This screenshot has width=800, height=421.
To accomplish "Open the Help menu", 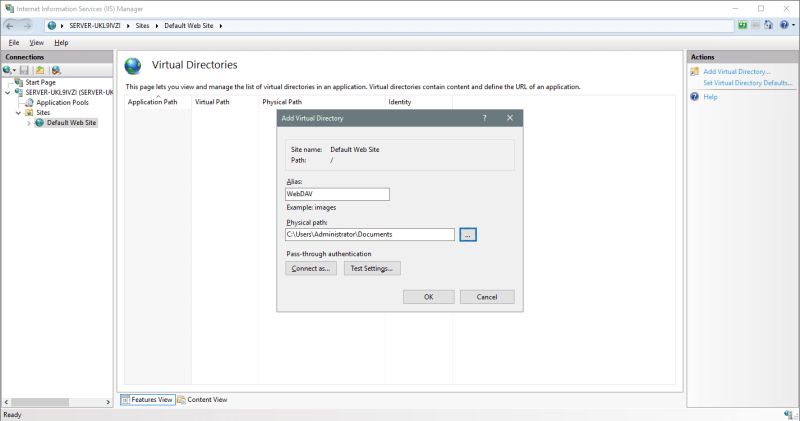I will click(61, 43).
